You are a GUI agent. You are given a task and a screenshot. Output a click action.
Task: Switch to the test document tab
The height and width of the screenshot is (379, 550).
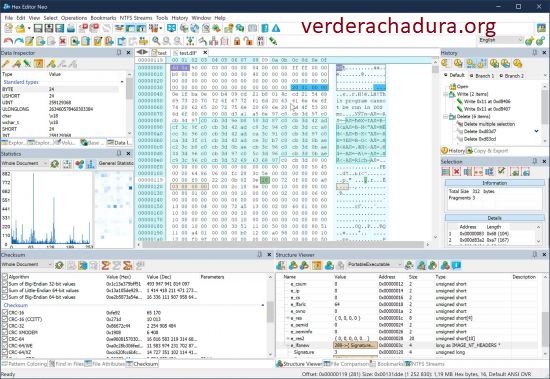point(160,53)
